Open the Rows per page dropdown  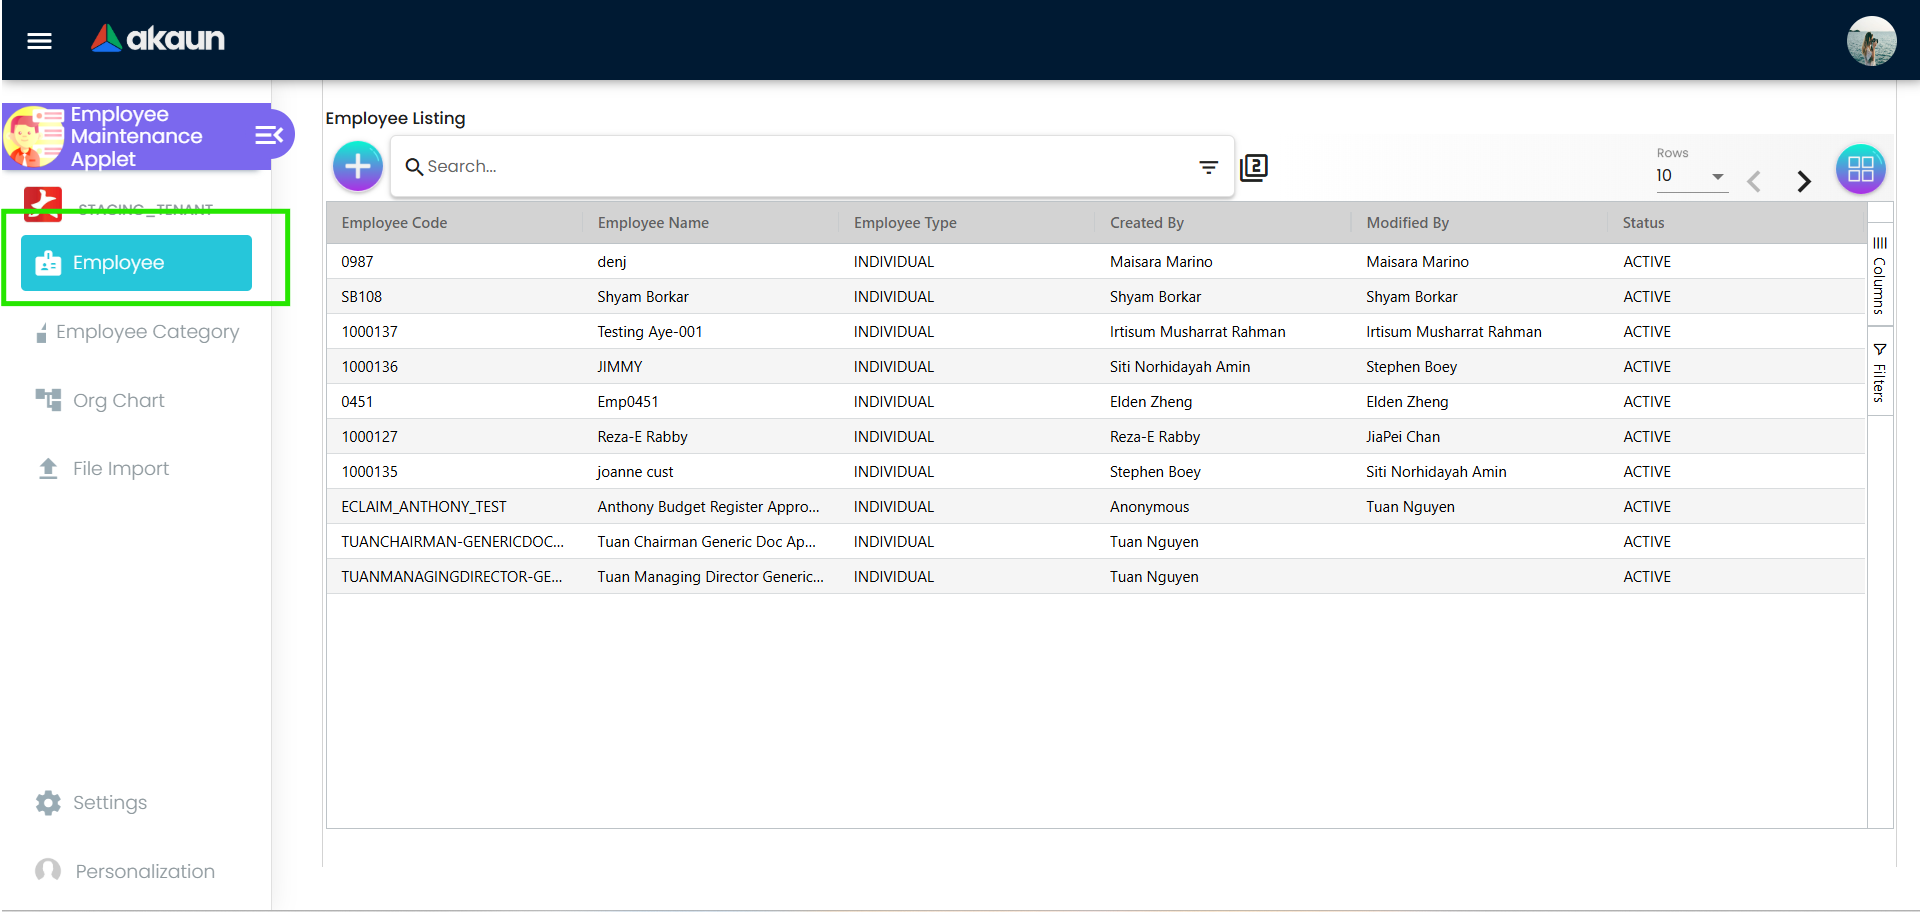point(1692,176)
